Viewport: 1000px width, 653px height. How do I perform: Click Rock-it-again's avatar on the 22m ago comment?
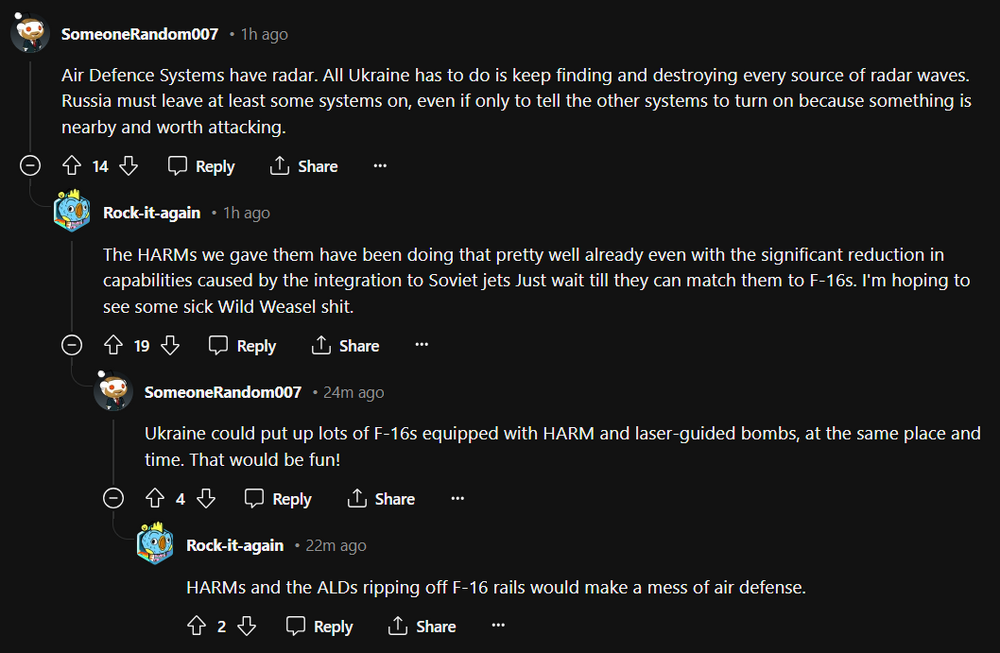tap(156, 545)
